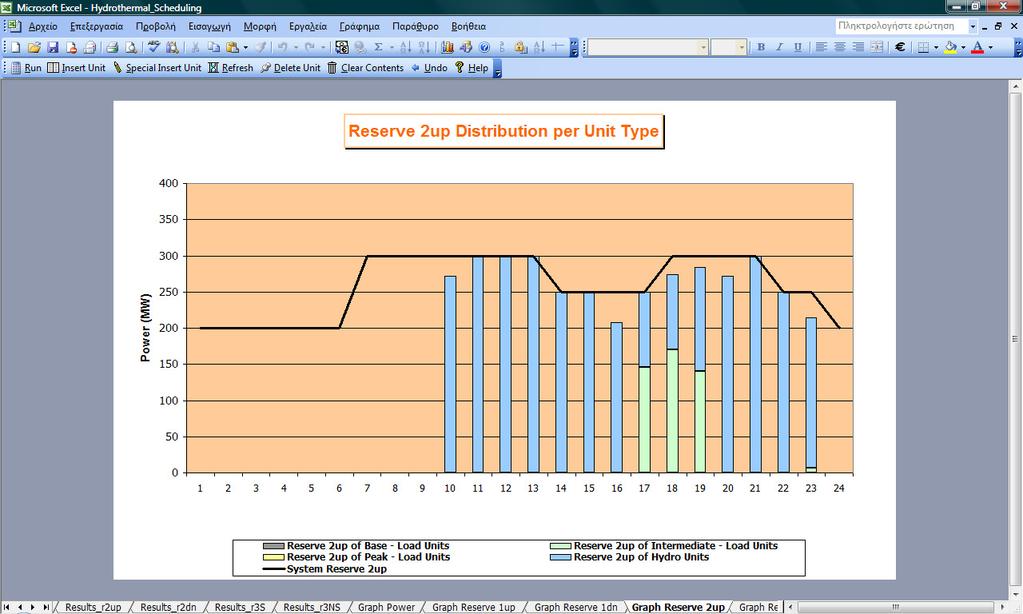Click the Euro currency icon
1023x614 pixels.
point(900,47)
